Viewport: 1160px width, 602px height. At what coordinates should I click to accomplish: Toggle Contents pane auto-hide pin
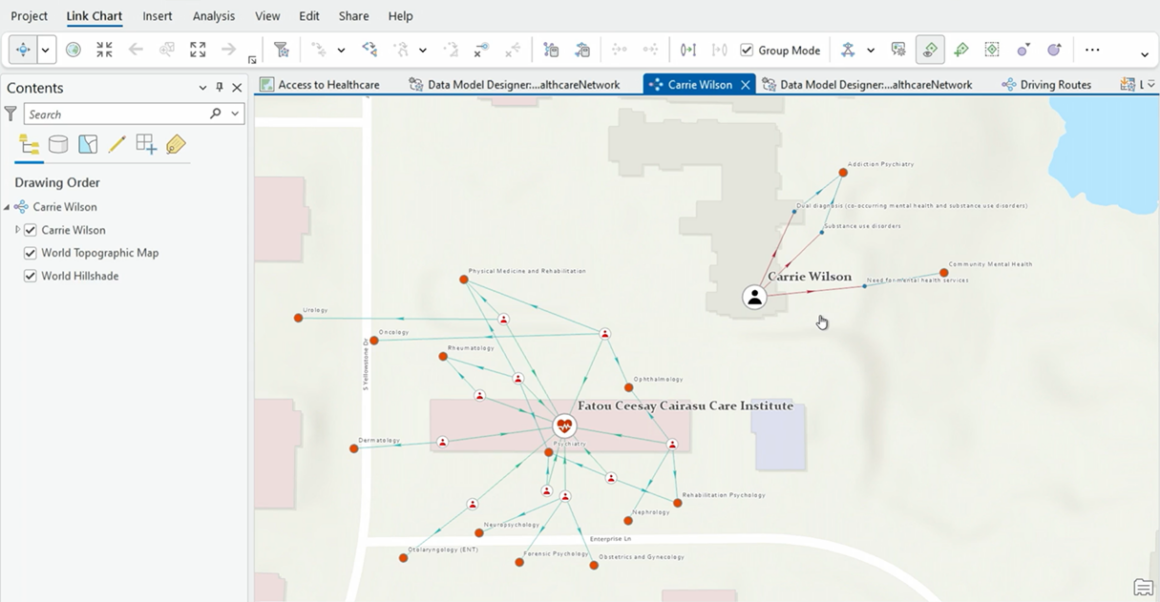tap(219, 87)
